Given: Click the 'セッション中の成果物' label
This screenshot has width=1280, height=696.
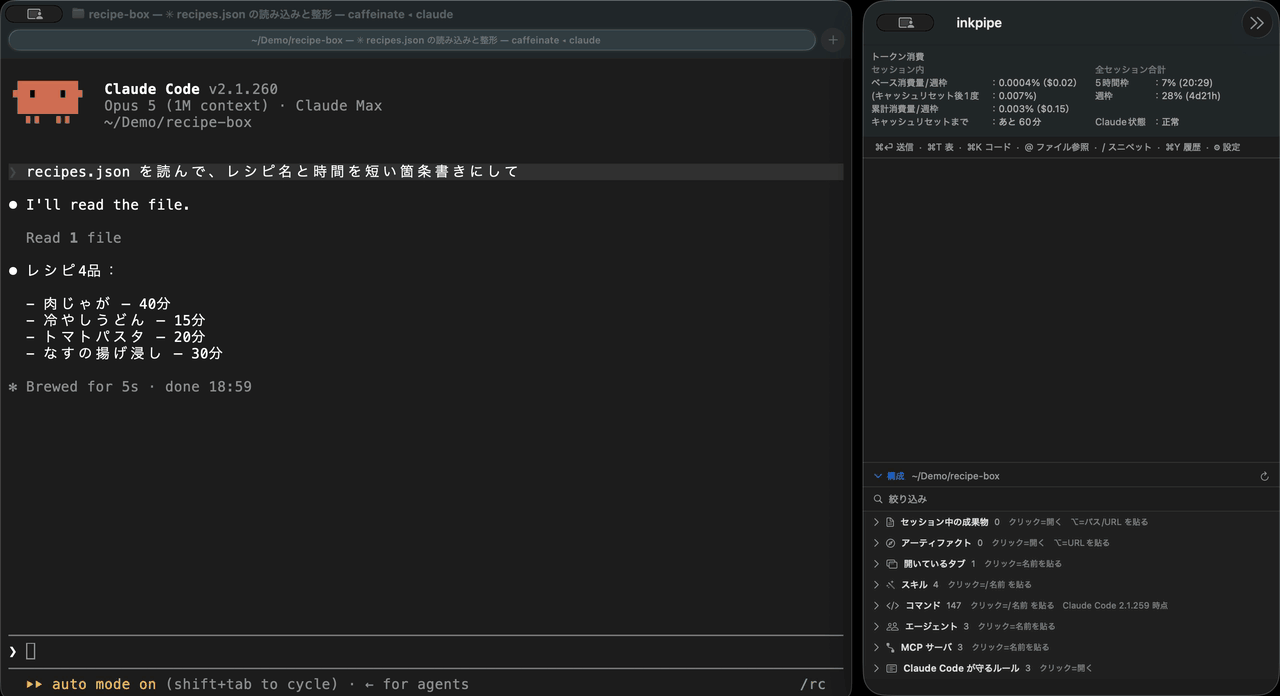Looking at the screenshot, I should coord(944,522).
